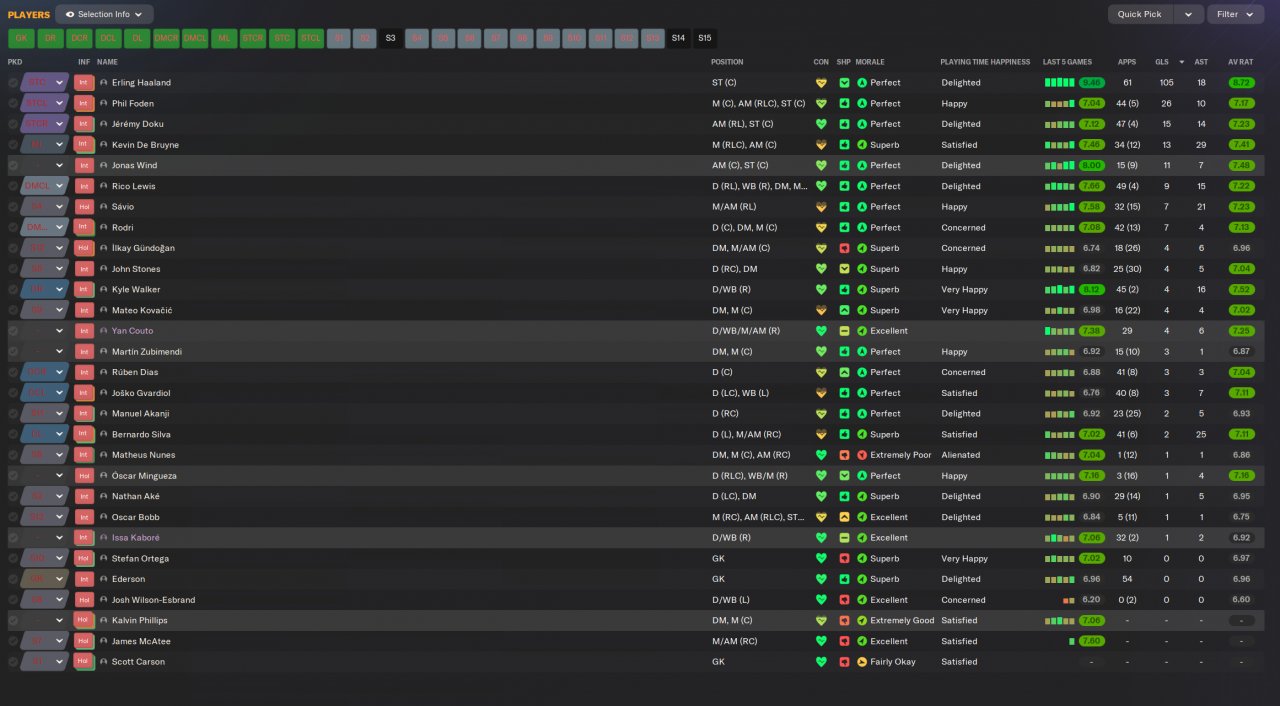Click the Hol badge for Scott Carson
The height and width of the screenshot is (706, 1280).
tap(84, 662)
